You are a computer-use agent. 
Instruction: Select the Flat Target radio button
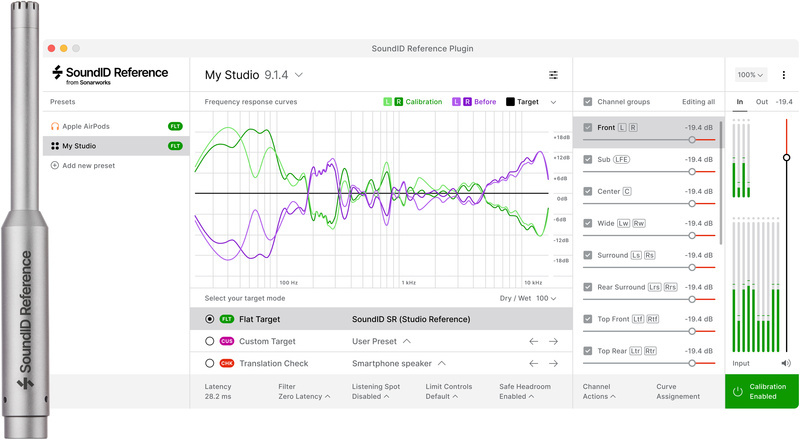click(x=209, y=319)
